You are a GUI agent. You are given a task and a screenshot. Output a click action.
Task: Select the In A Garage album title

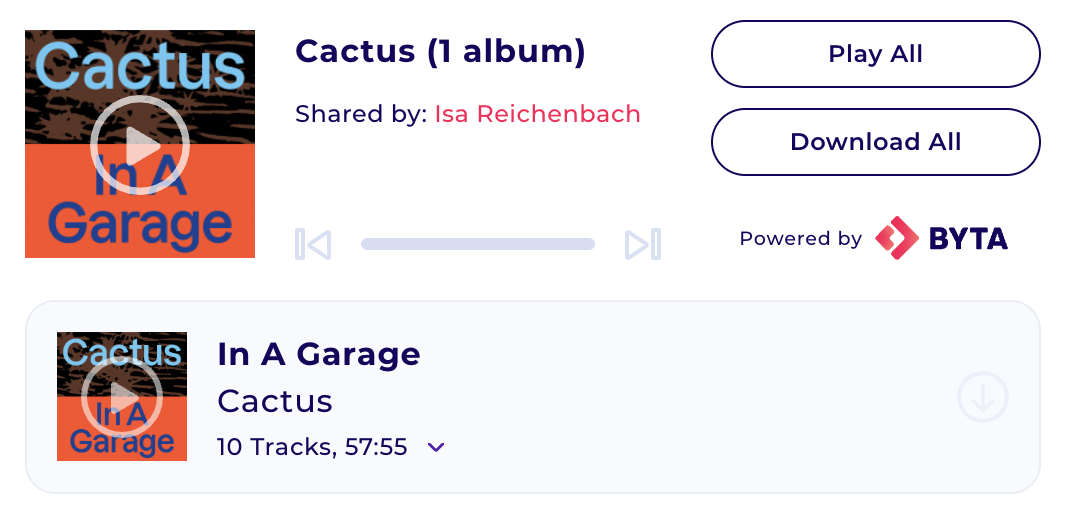pyautogui.click(x=318, y=354)
